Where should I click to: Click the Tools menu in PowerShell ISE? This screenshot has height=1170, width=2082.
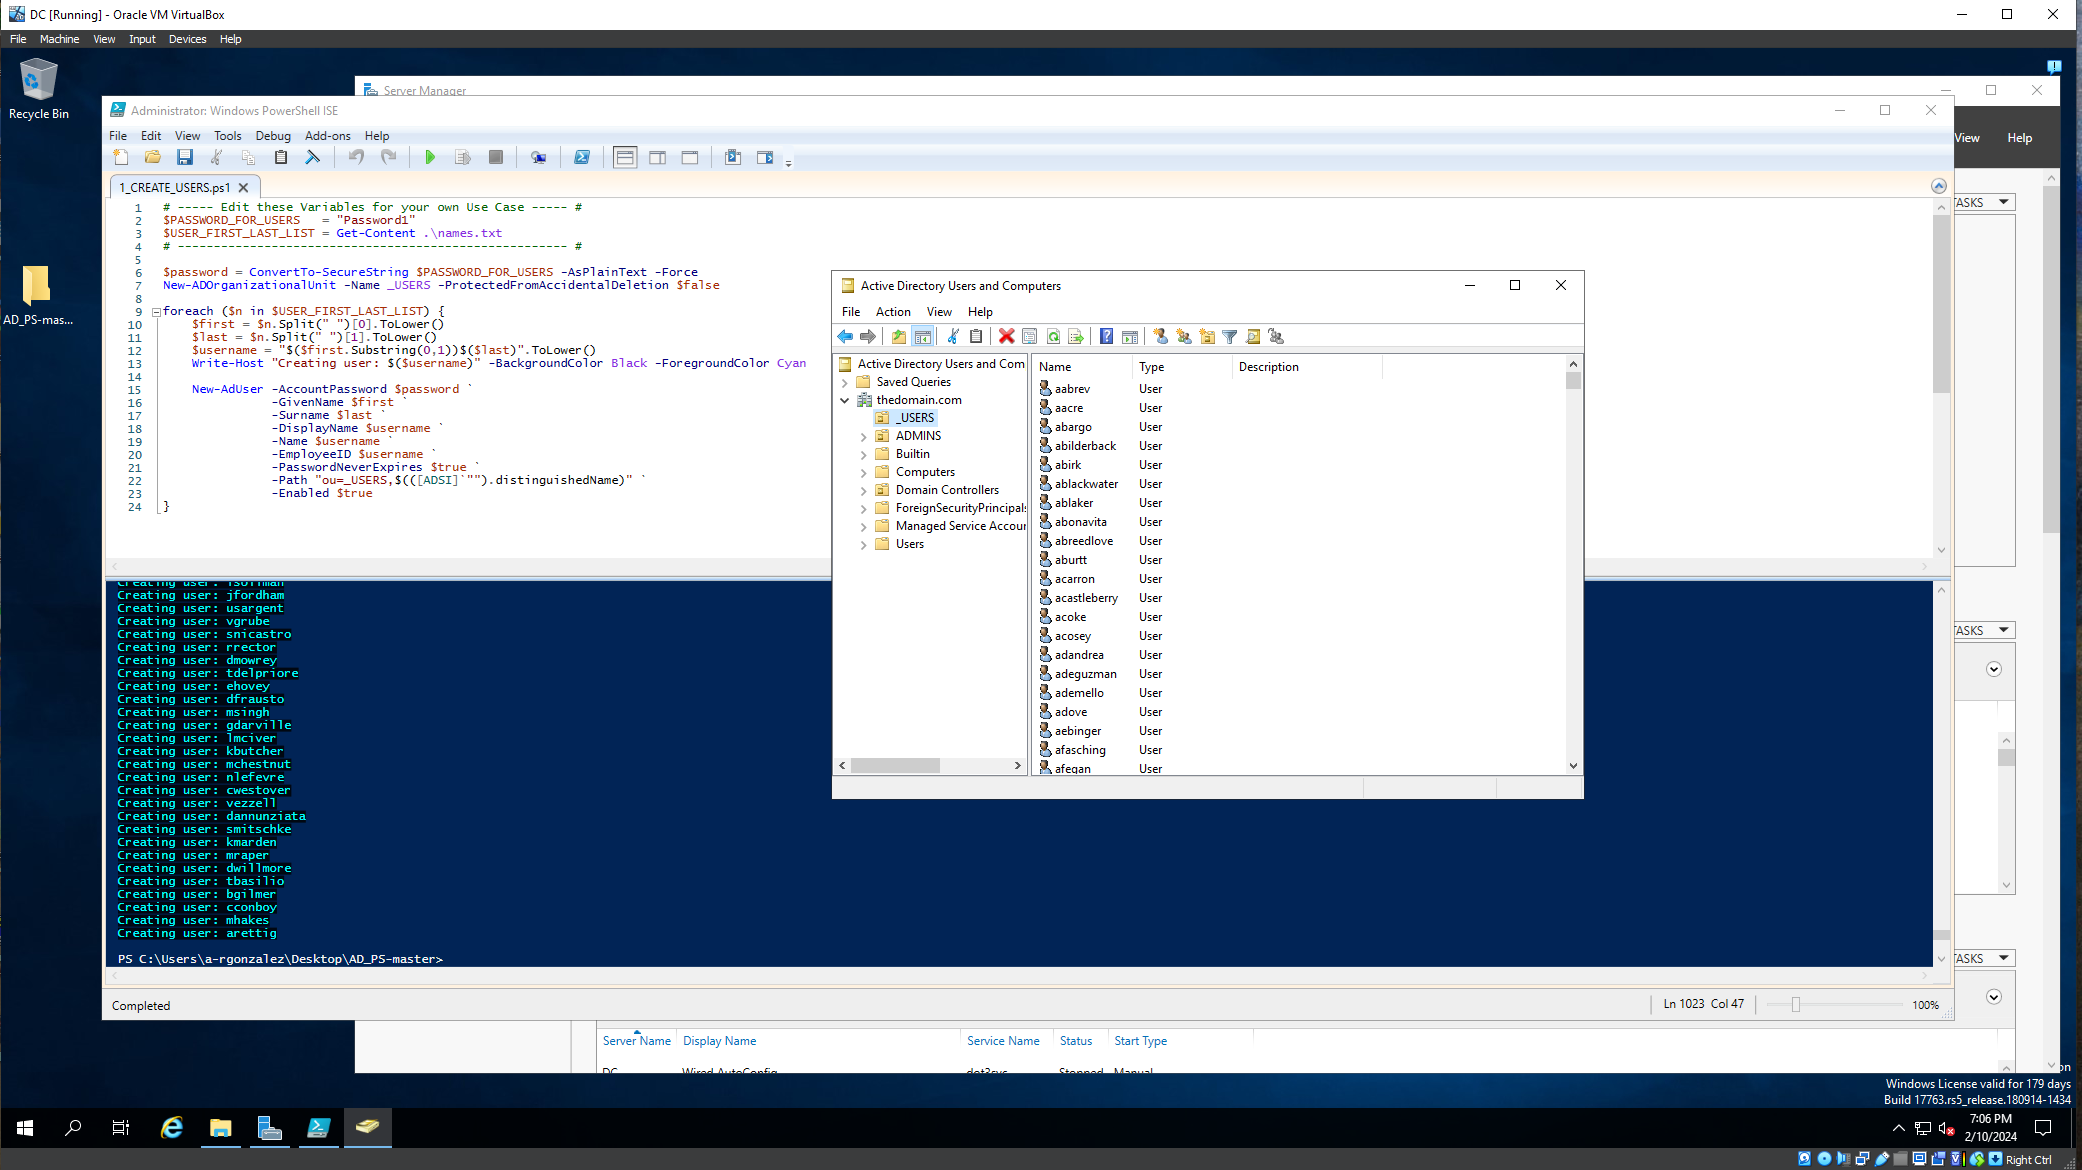coord(227,134)
